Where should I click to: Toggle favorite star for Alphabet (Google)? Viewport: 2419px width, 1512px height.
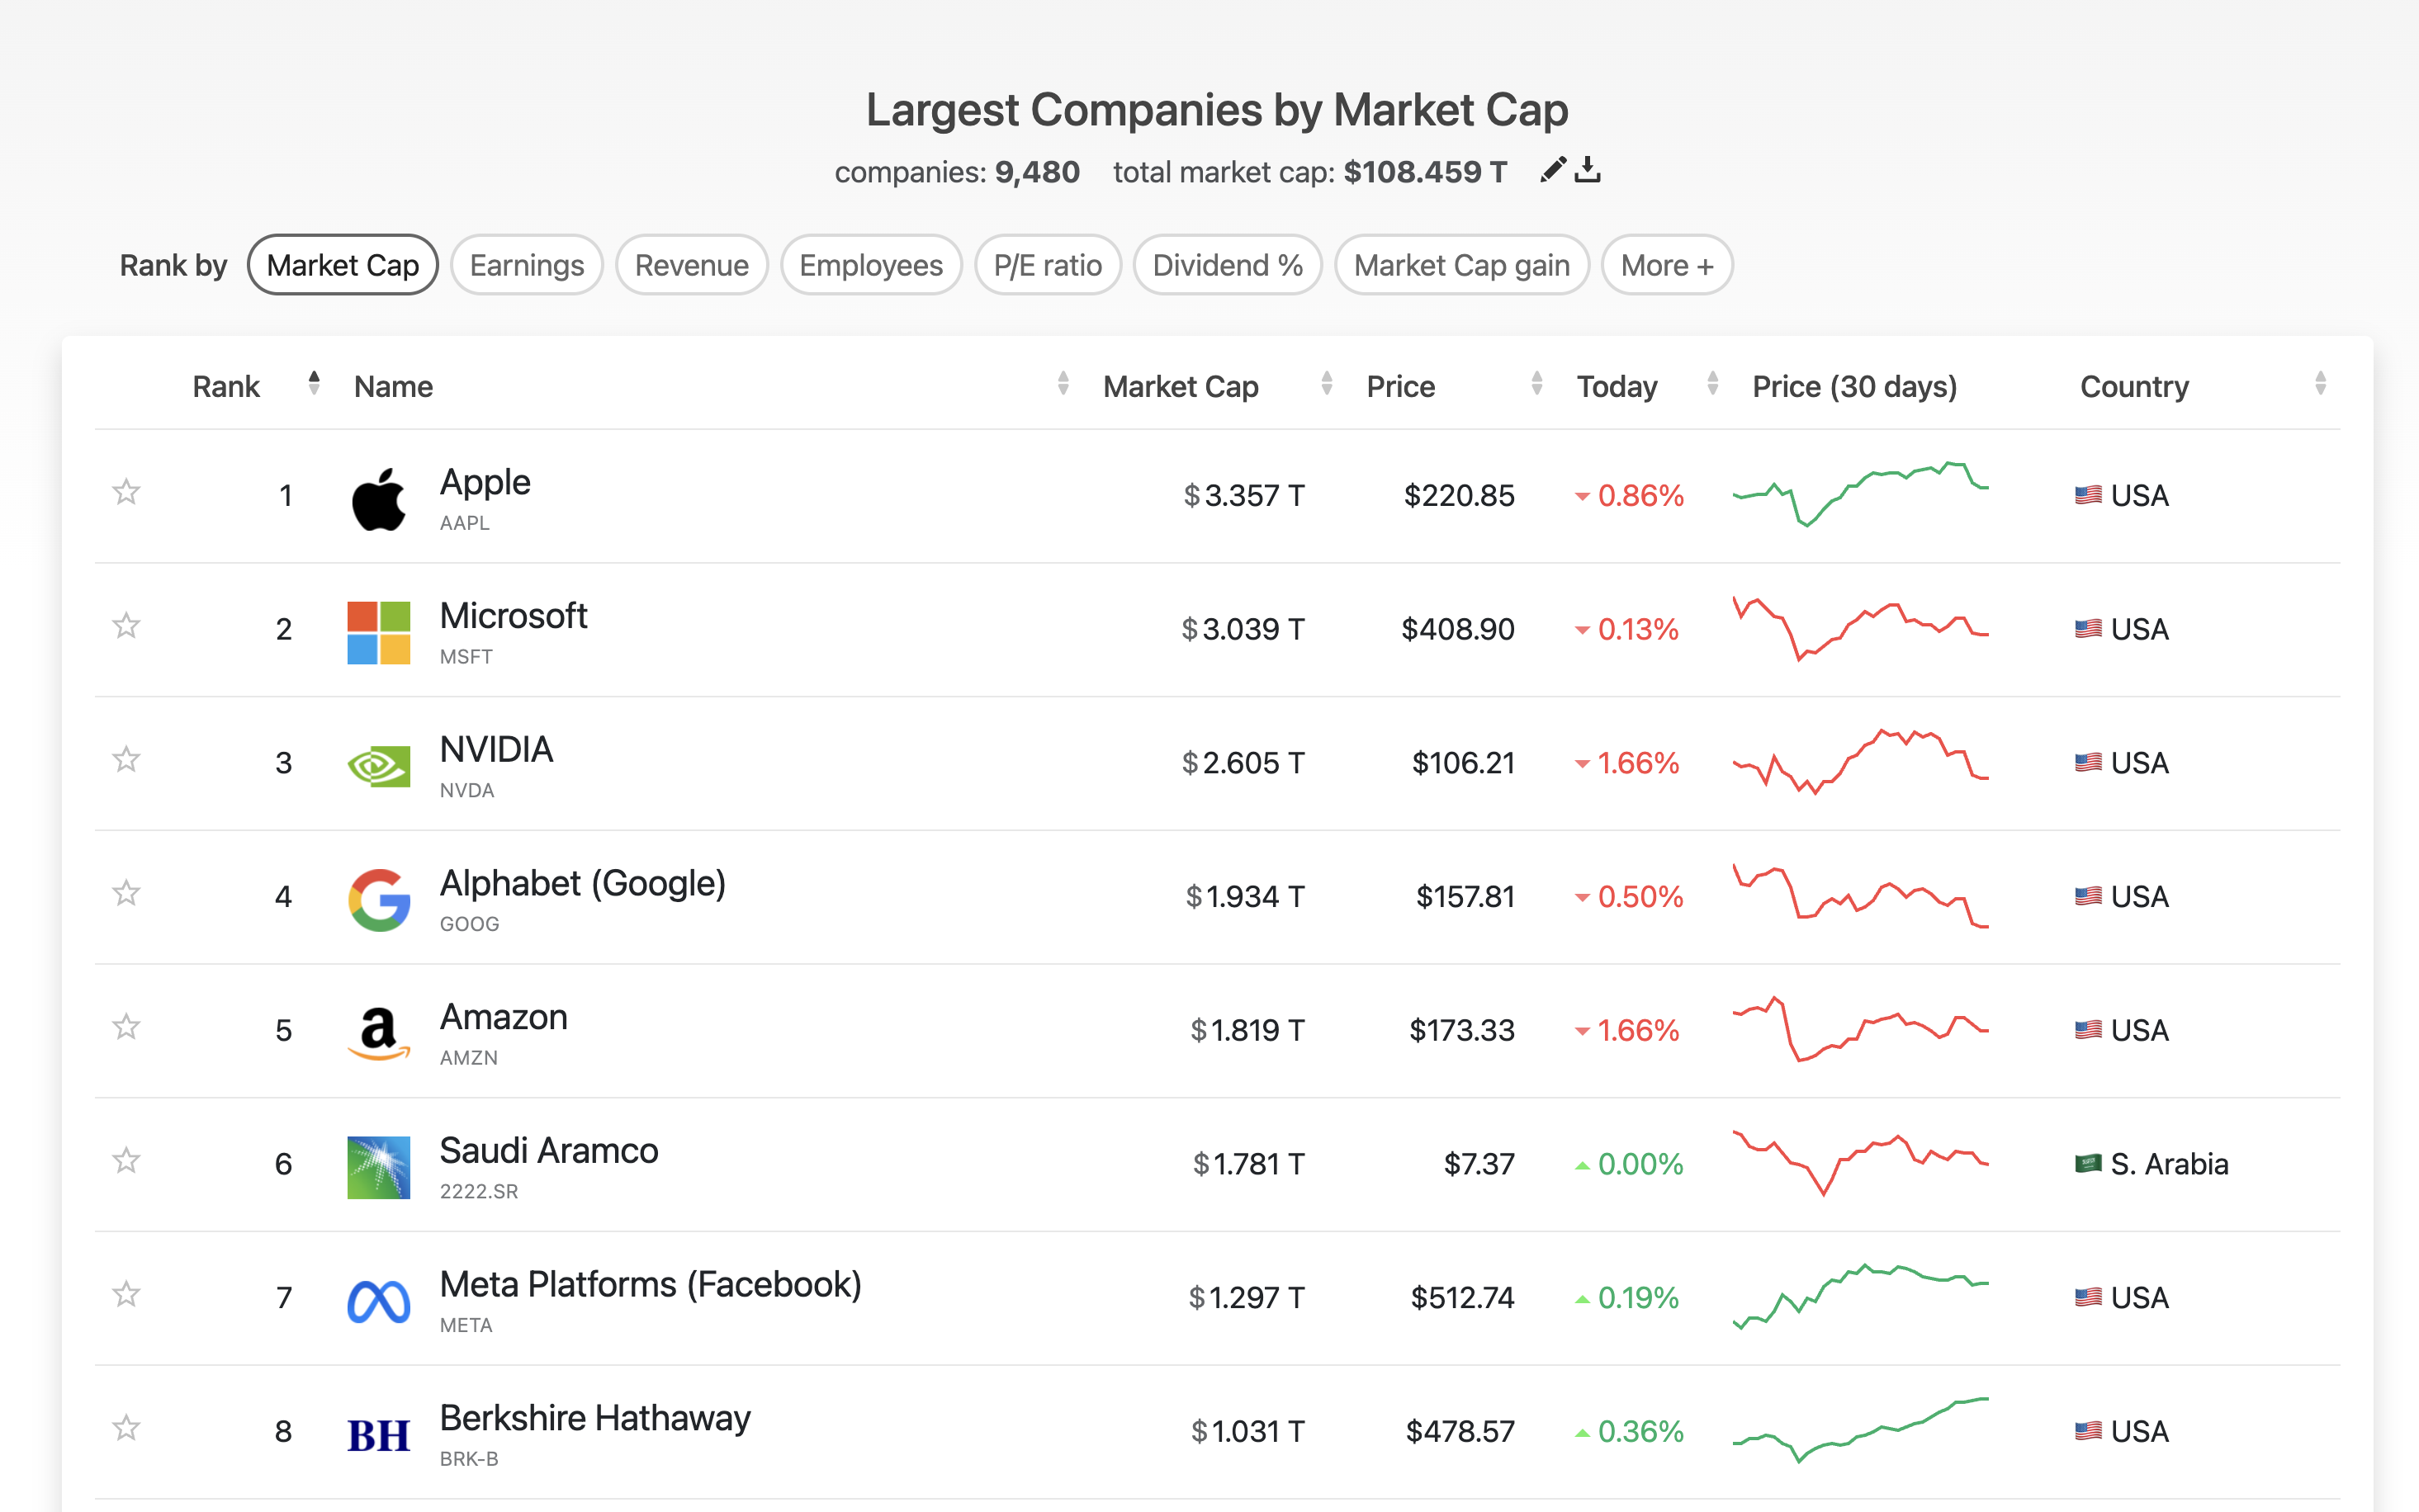126,893
